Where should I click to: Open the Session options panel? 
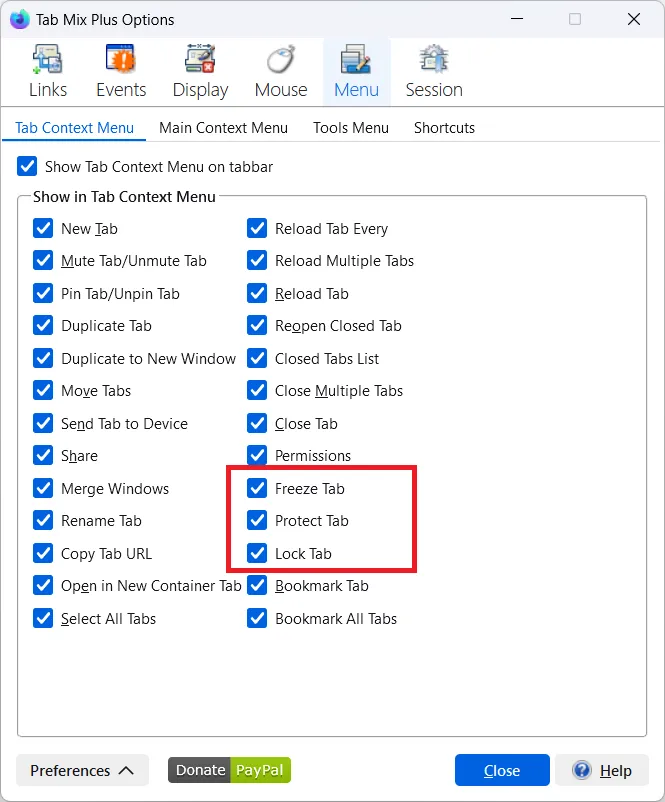pyautogui.click(x=433, y=72)
